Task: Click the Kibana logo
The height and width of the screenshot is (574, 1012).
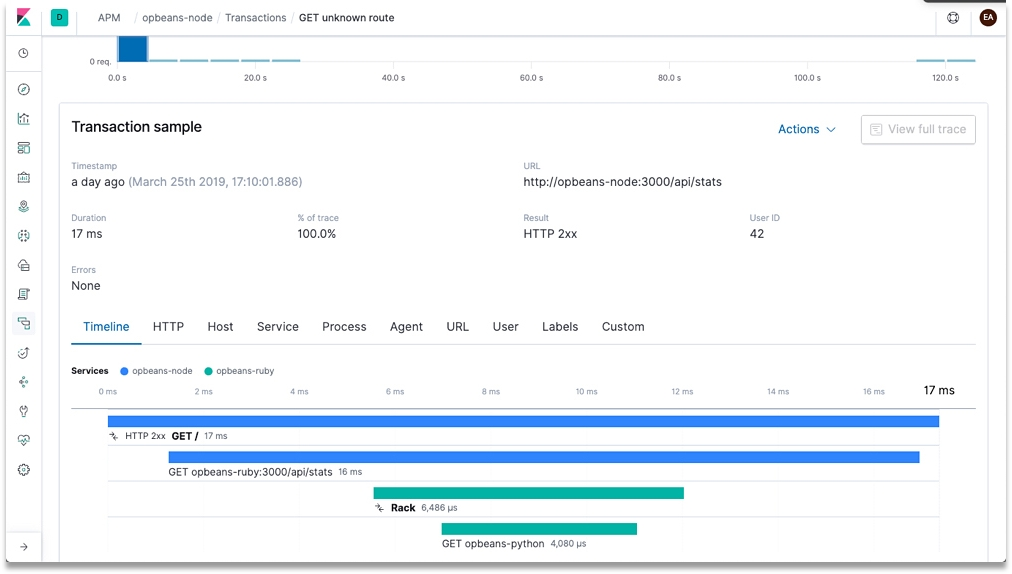Action: pyautogui.click(x=24, y=18)
